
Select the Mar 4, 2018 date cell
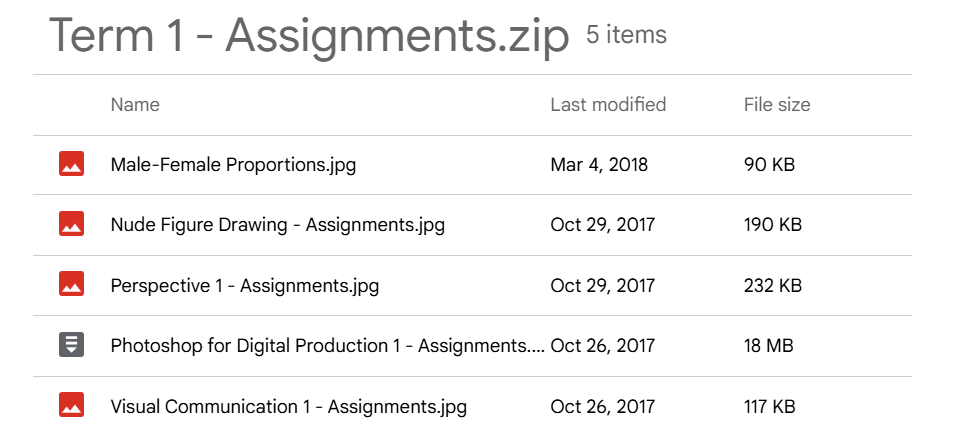point(599,165)
